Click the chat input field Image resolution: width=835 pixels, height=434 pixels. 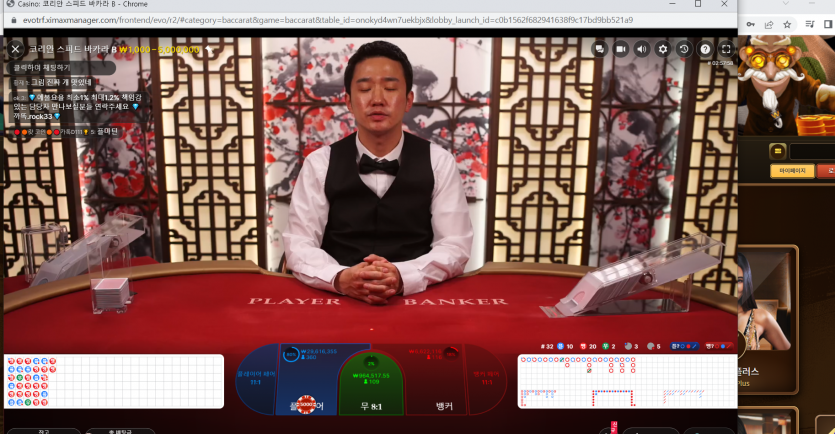[61, 68]
